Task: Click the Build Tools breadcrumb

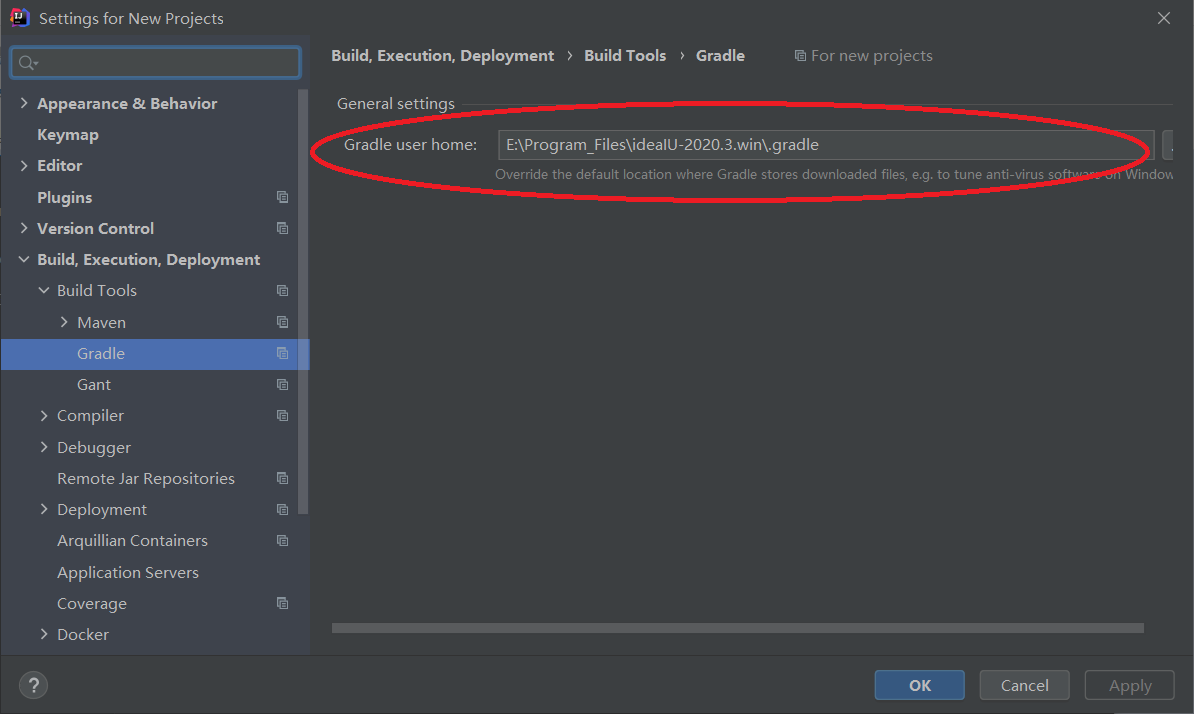Action: point(625,55)
